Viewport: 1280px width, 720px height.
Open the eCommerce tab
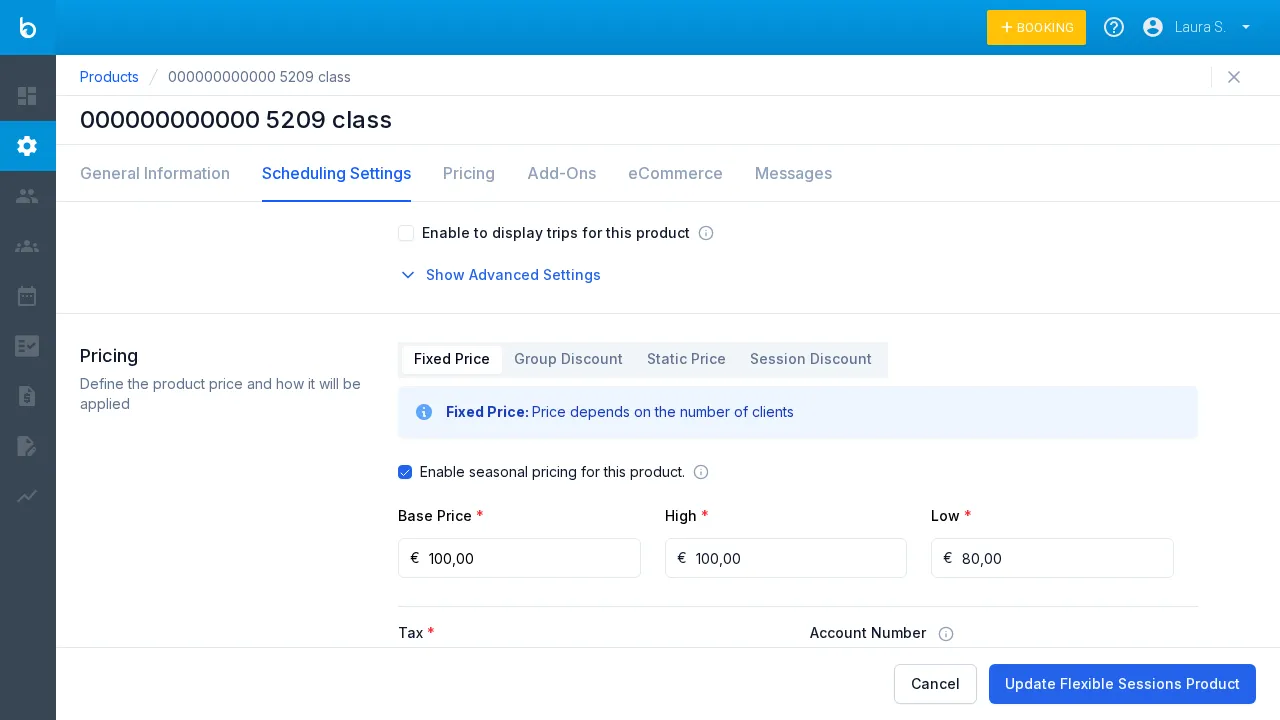point(675,173)
